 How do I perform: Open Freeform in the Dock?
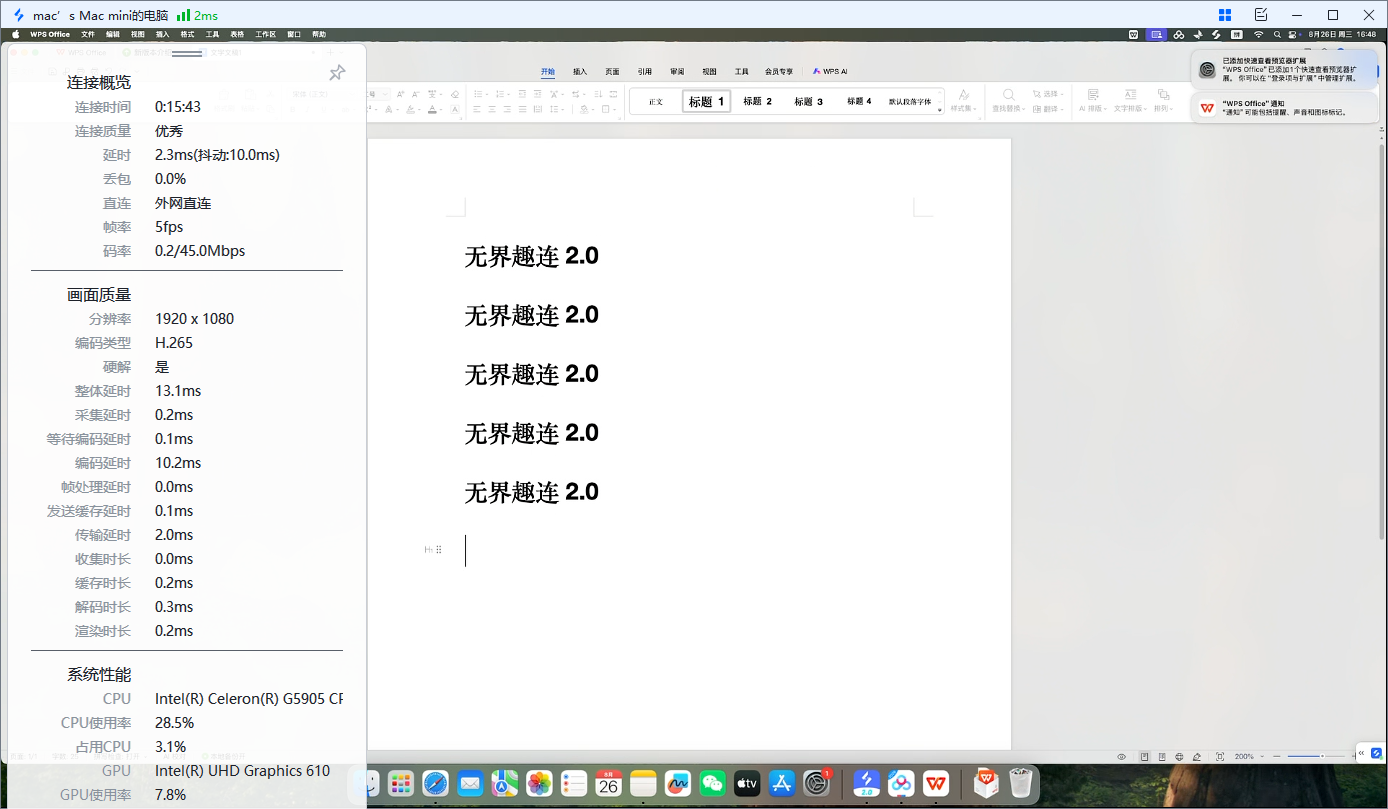click(x=678, y=783)
